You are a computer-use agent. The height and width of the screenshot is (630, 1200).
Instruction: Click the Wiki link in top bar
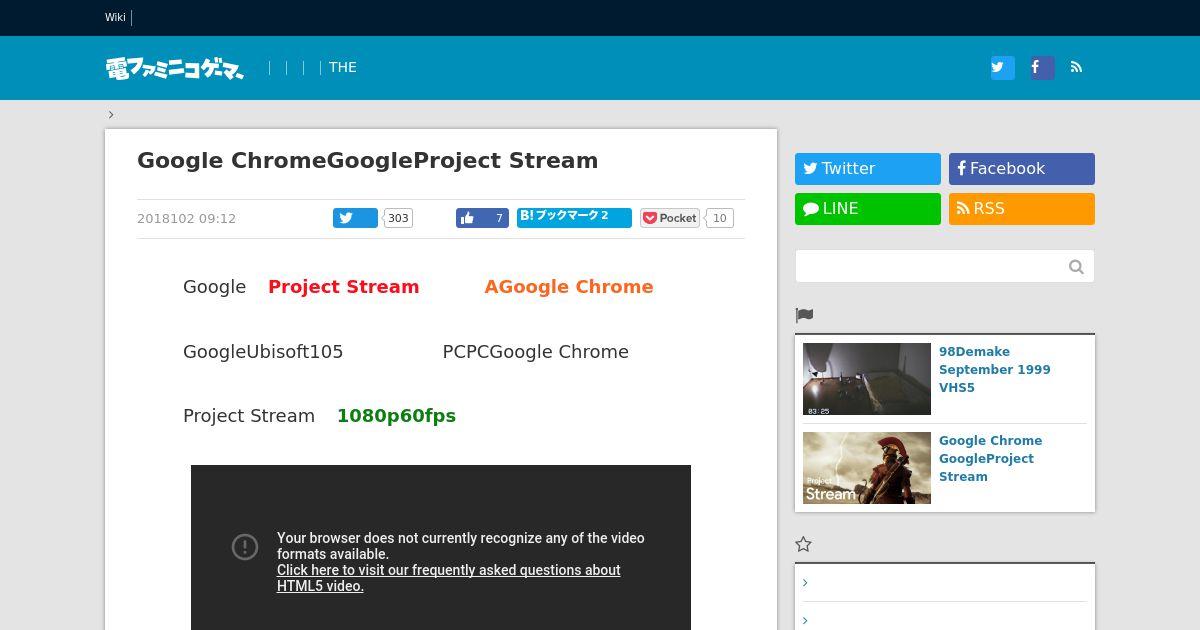pos(115,17)
